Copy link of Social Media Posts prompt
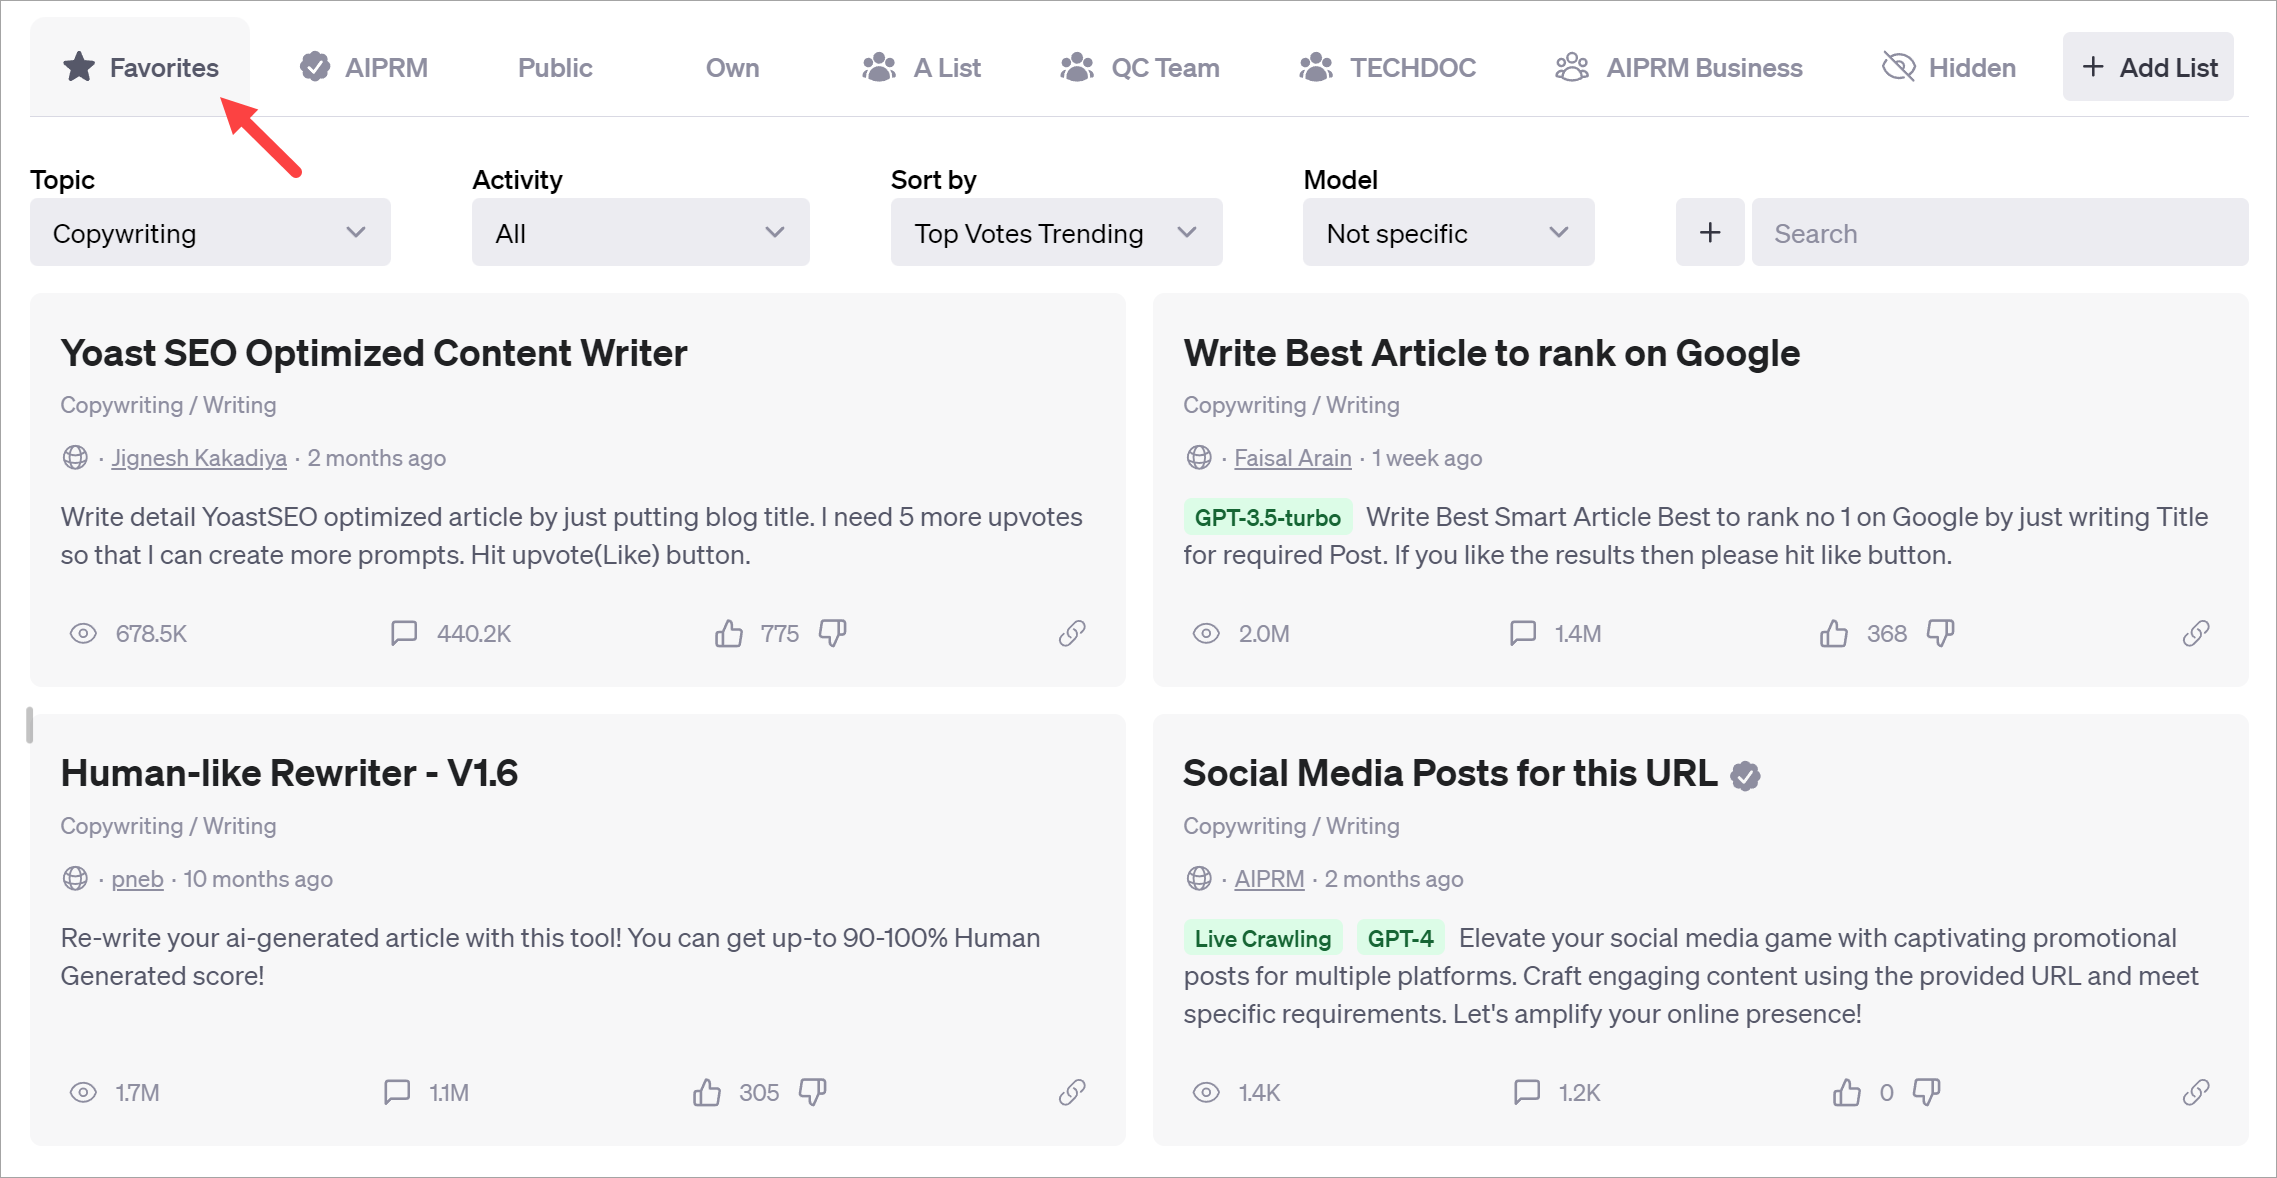This screenshot has width=2277, height=1178. [2195, 1092]
